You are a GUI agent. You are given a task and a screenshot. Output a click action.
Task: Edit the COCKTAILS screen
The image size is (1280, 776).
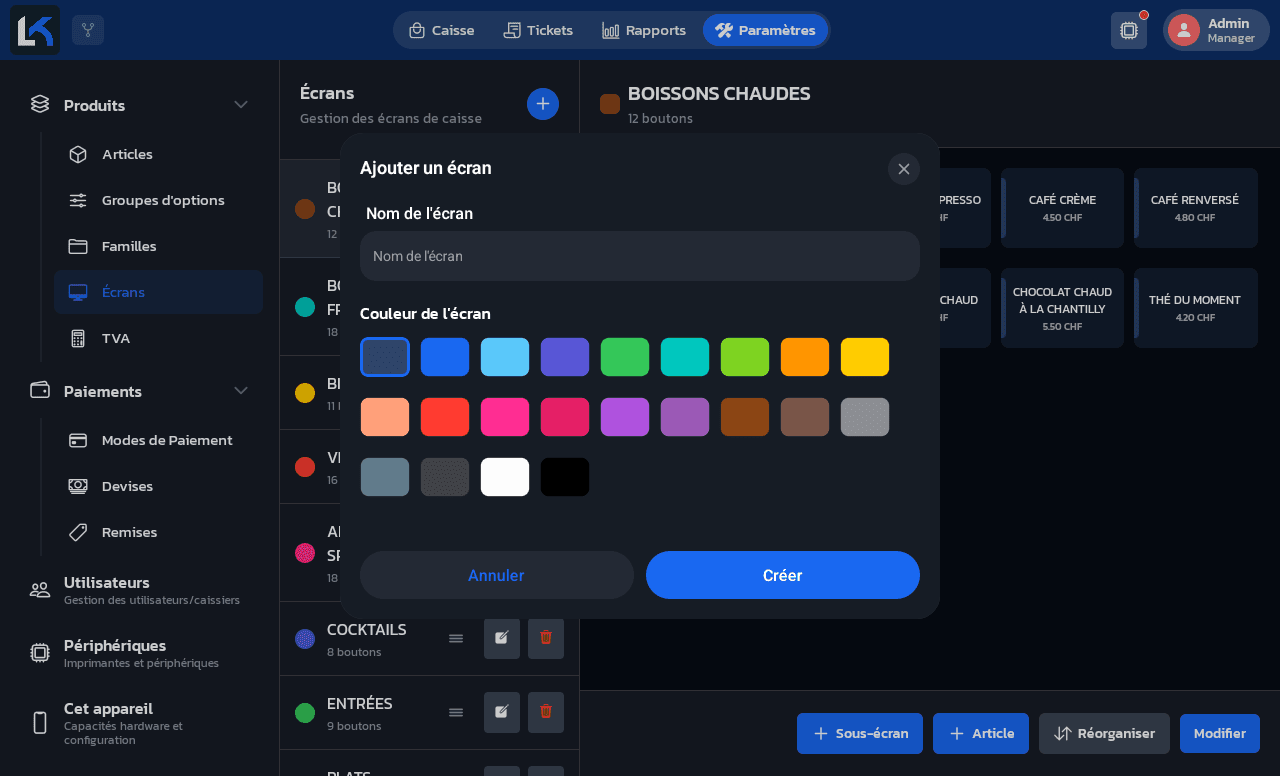coord(502,638)
